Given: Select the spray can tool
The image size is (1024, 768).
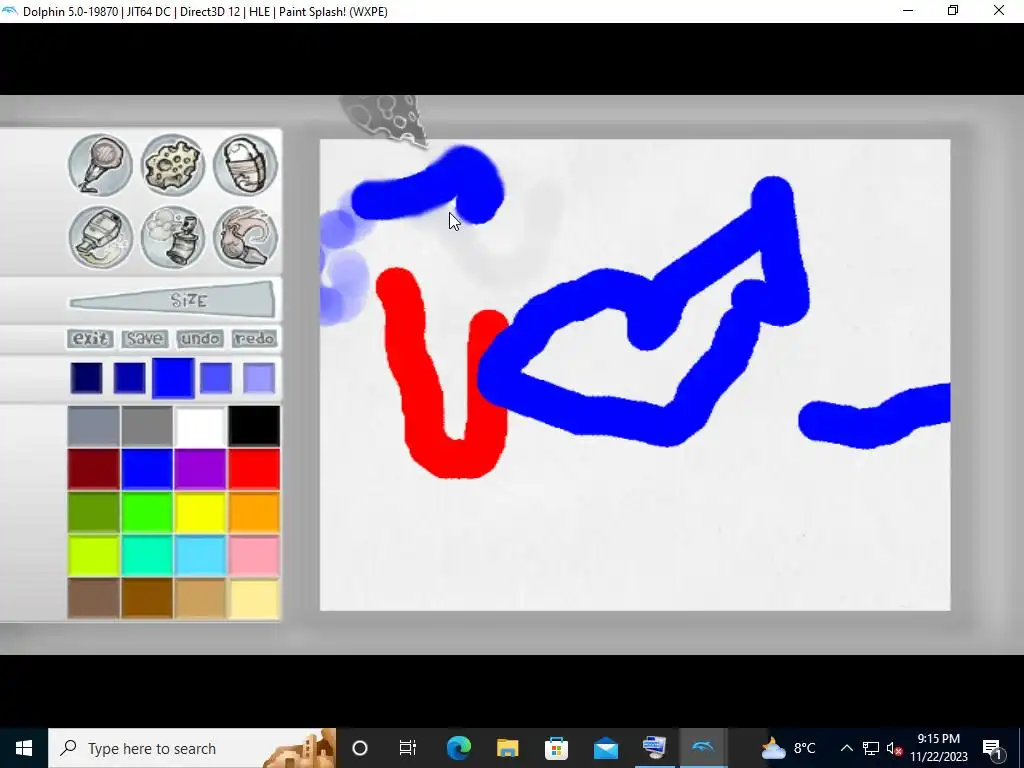Looking at the screenshot, I should pos(172,238).
